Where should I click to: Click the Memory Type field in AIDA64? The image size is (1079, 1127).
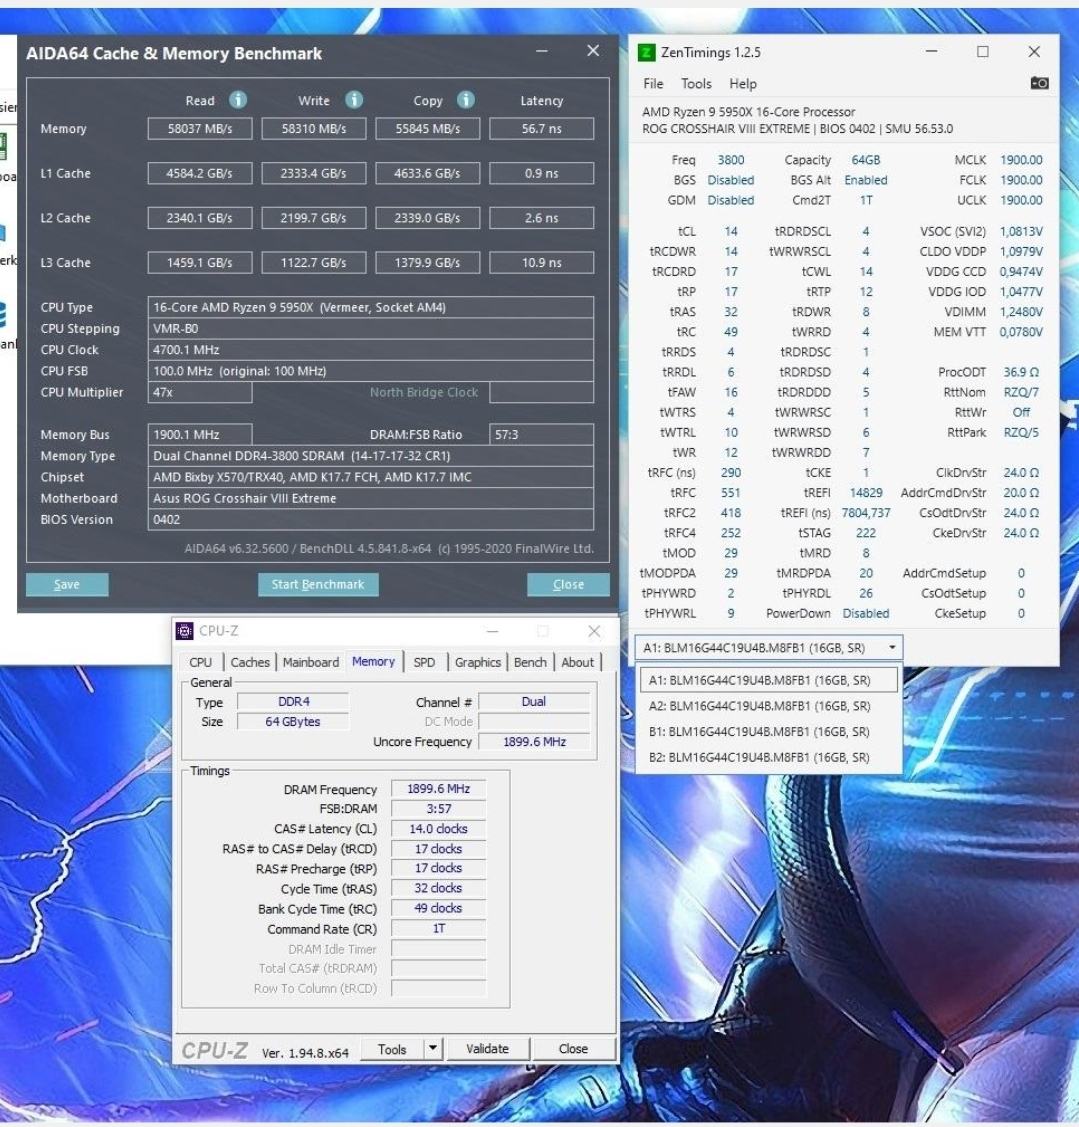[371, 456]
